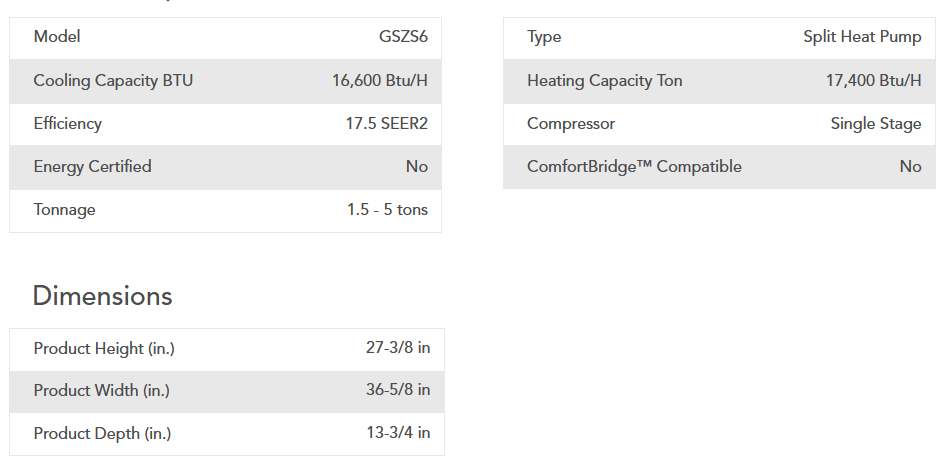Click the Tonnage row label
Viewport: 948px width, 476px height.
[65, 210]
